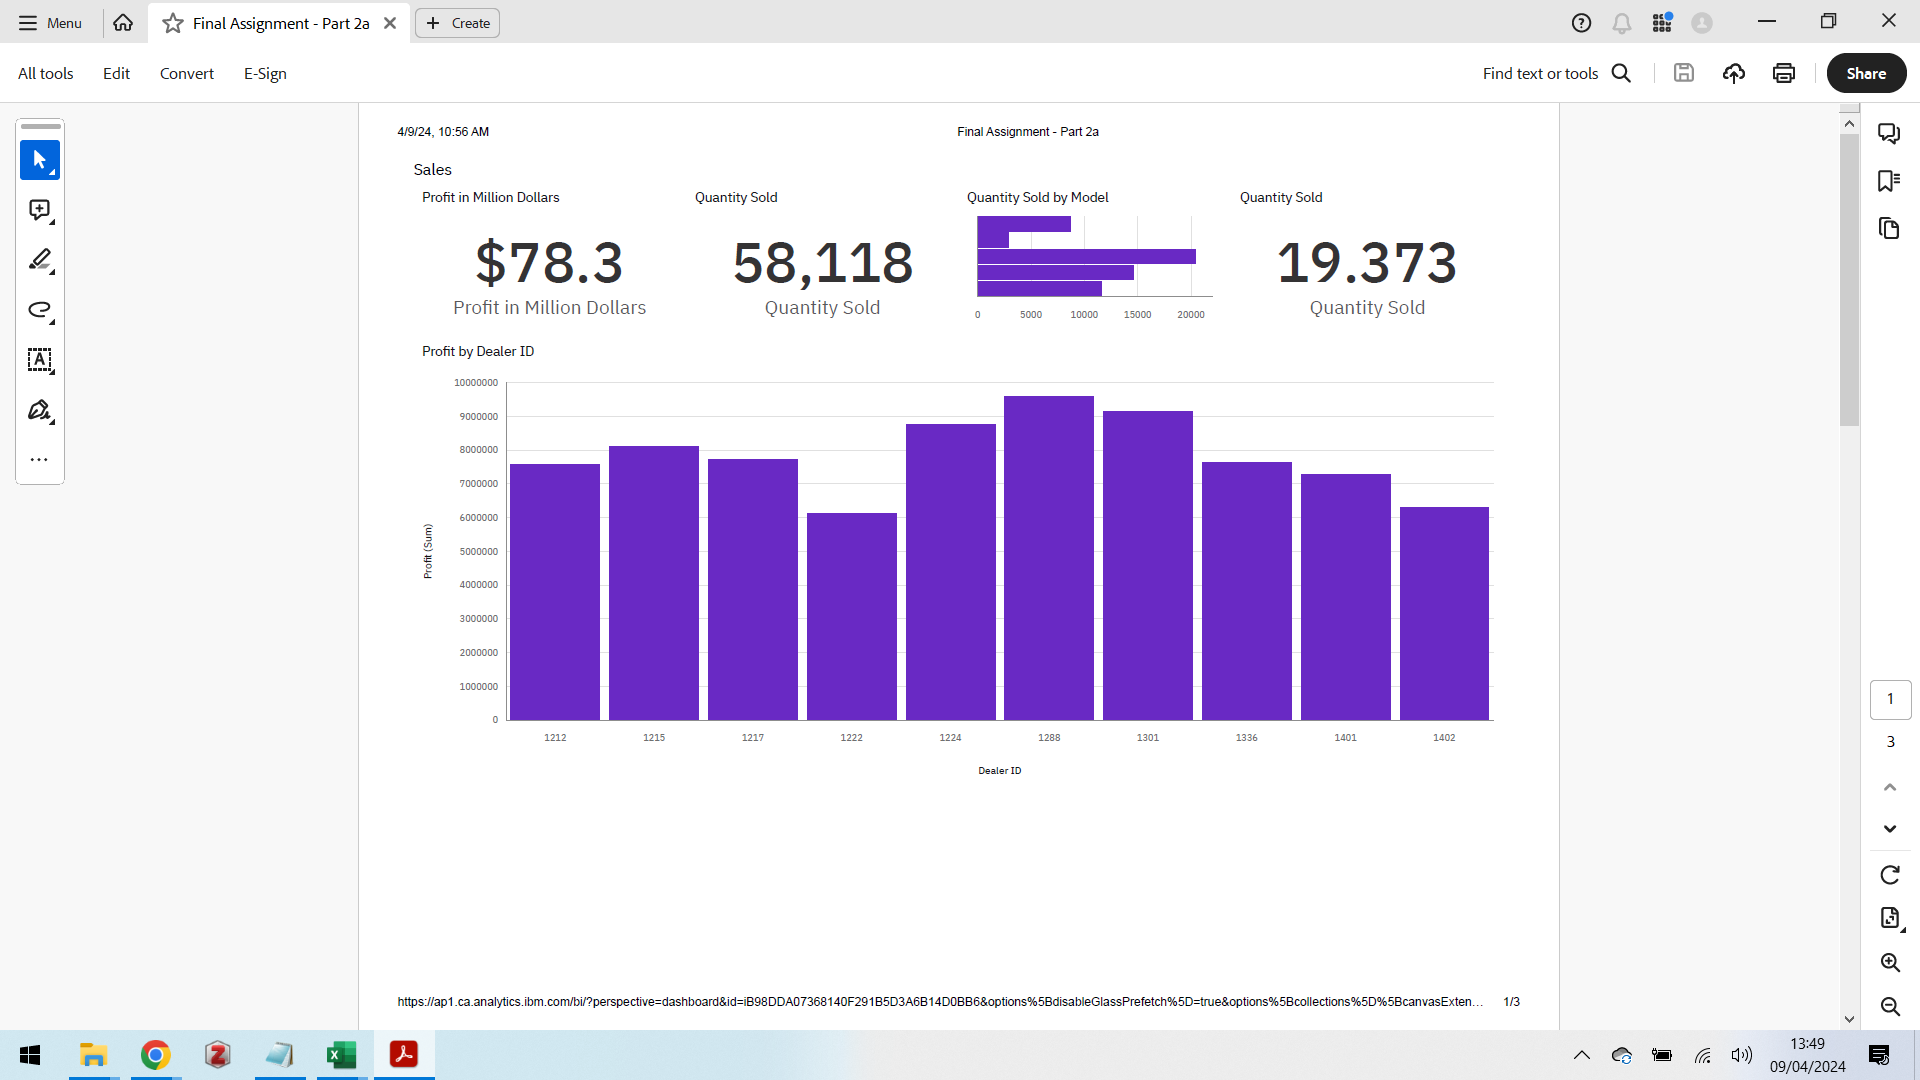
Task: Switch to the Final Assignment - Part 2a tab
Action: tap(278, 22)
